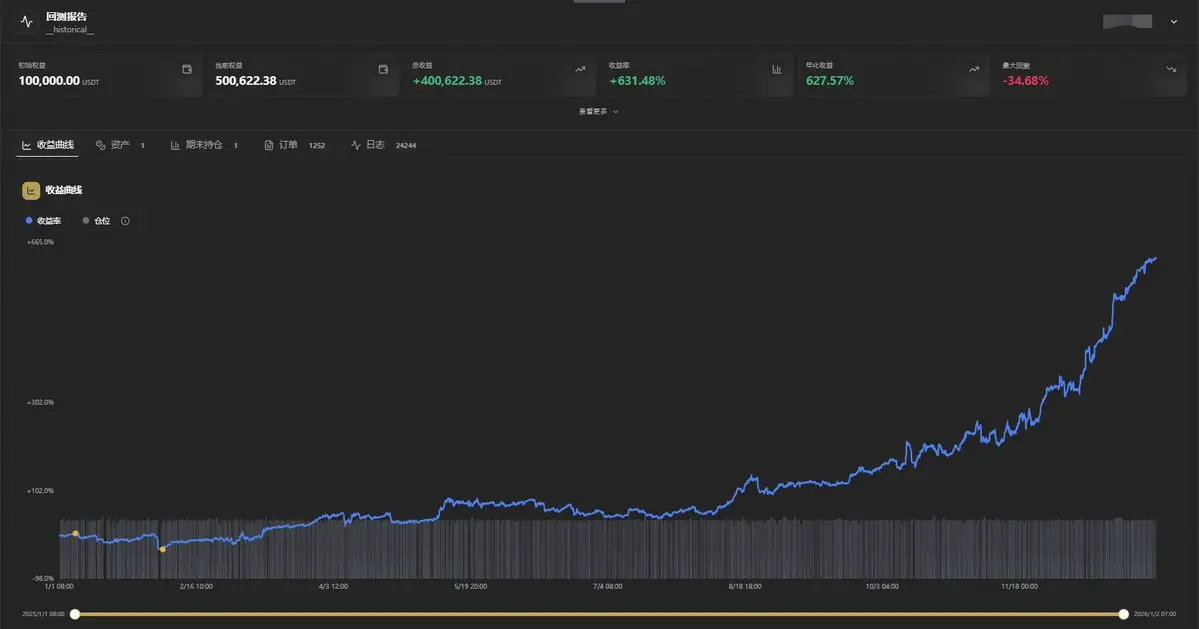Image resolution: width=1199 pixels, height=629 pixels.
Task: Click the +631.48% return rate value
Action: coord(637,81)
